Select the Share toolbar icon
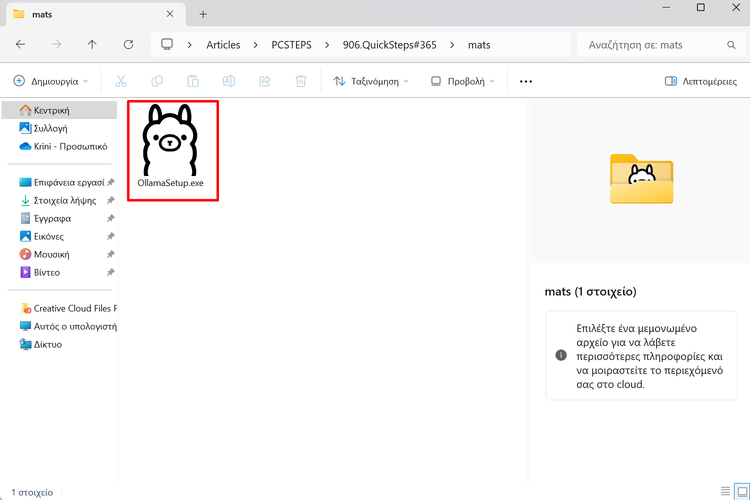This screenshot has height=500, width=750. point(265,81)
